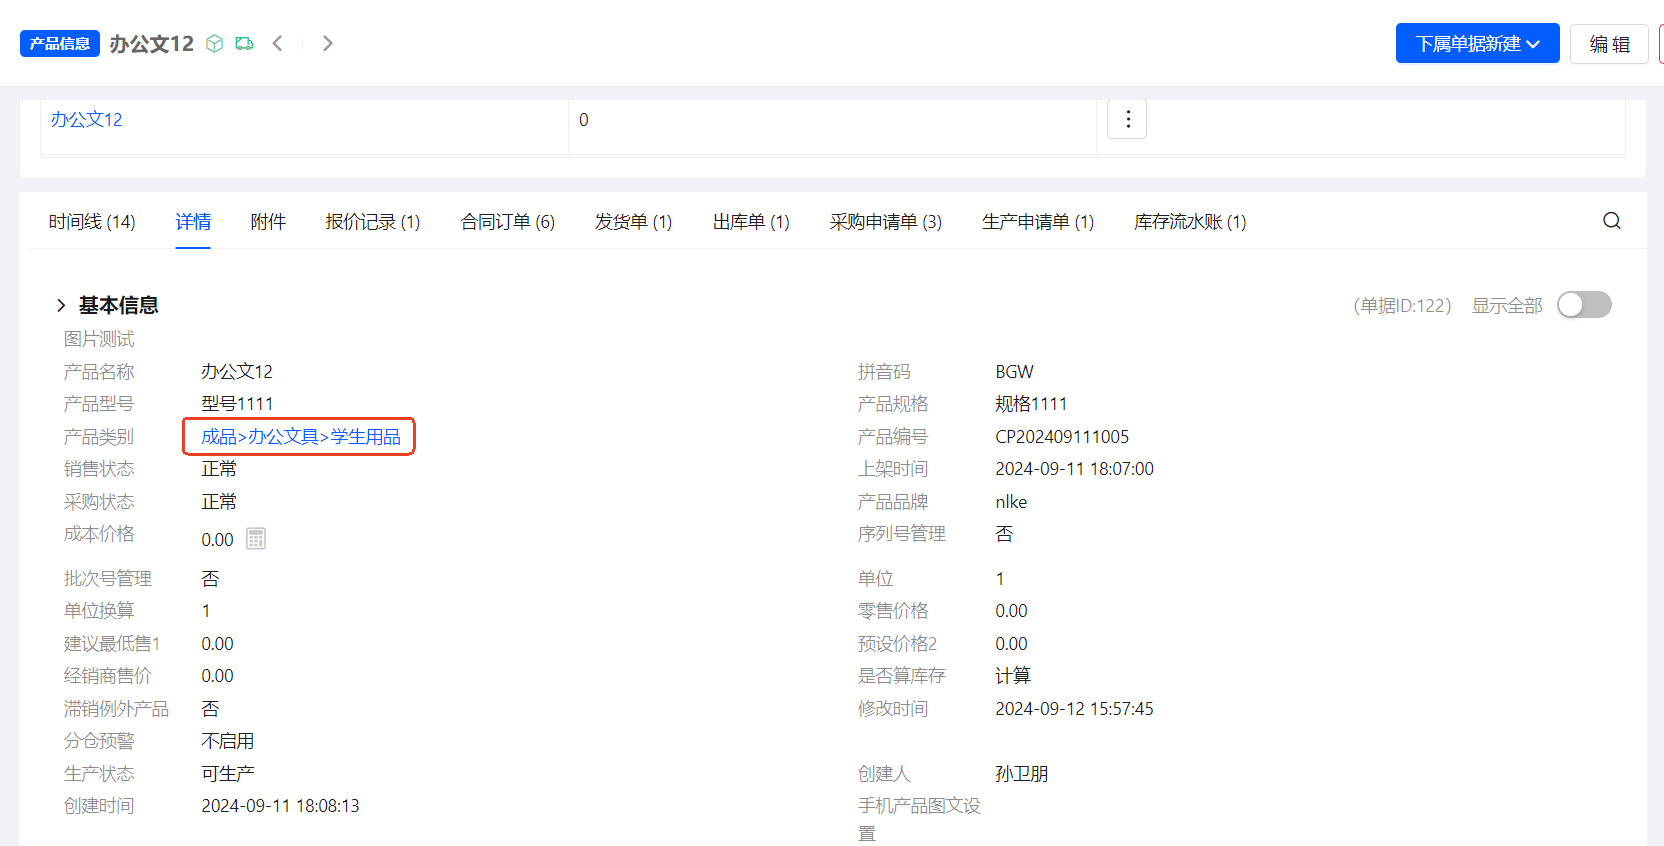Viewport: 1664px width, 846px height.
Task: Open the 库存流水账 (1) tab
Action: 1190,222
